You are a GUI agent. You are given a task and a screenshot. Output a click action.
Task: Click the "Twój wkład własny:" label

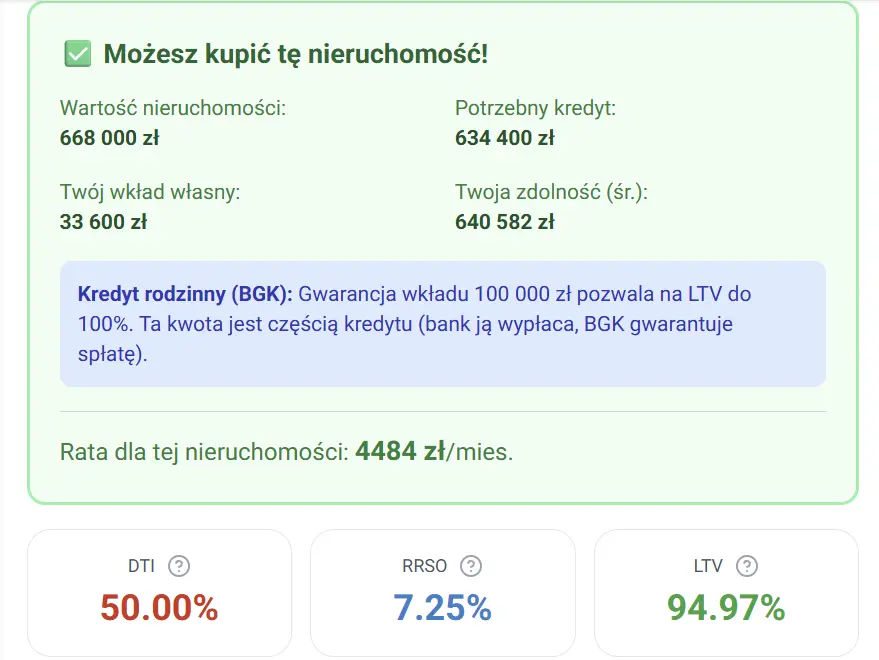click(150, 192)
